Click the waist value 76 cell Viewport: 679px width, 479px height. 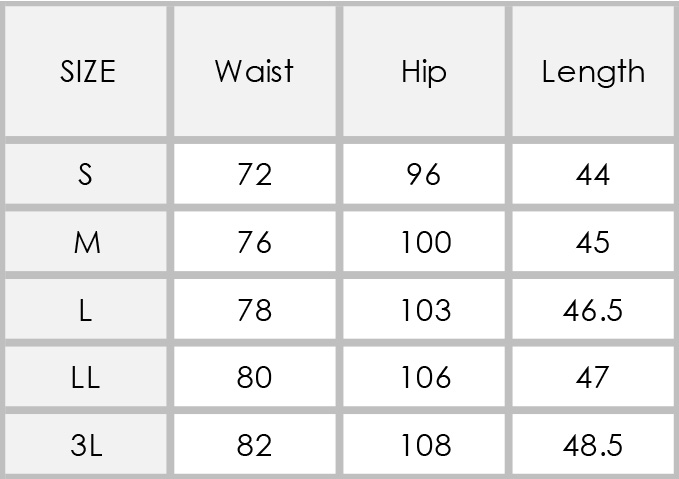(255, 242)
